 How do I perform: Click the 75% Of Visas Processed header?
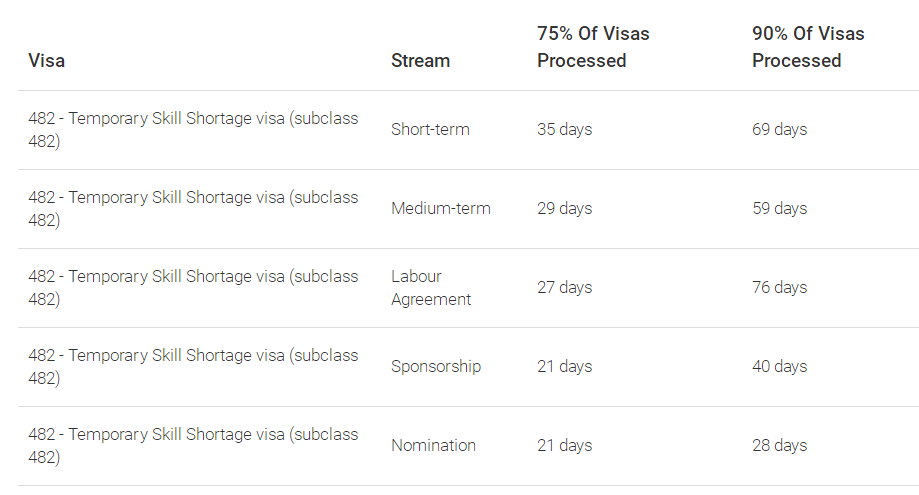[593, 47]
